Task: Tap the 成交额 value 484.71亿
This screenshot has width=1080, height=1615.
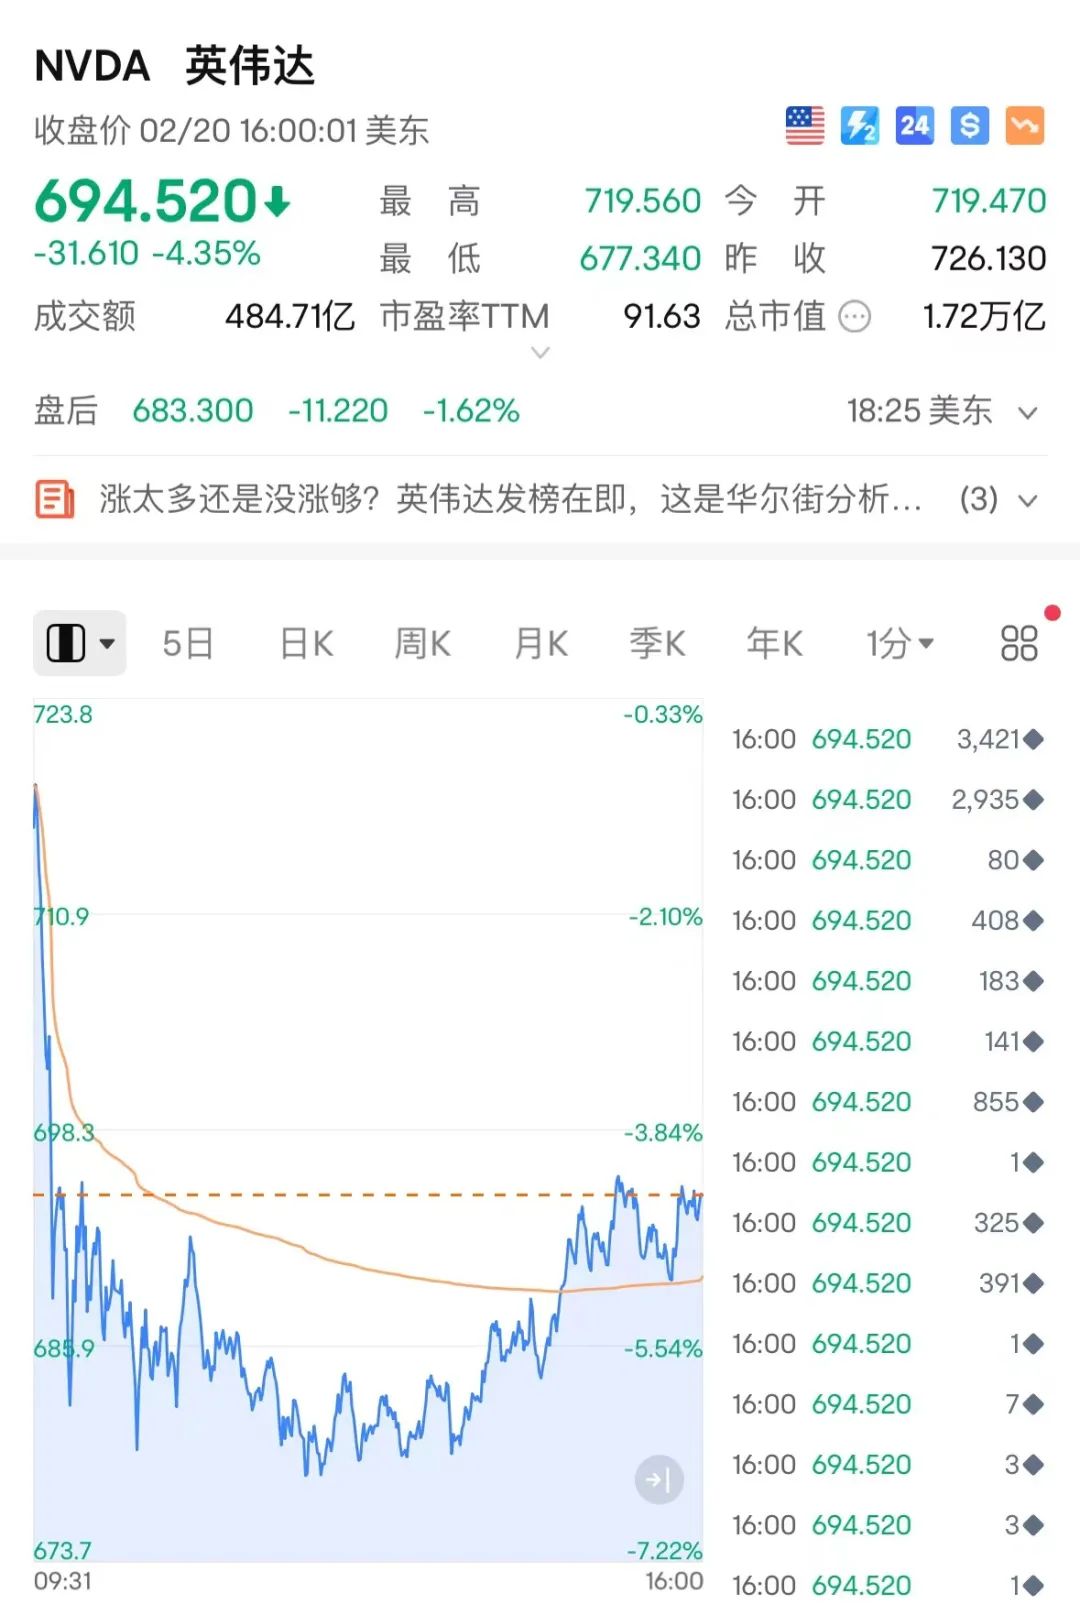Action: [x=290, y=317]
